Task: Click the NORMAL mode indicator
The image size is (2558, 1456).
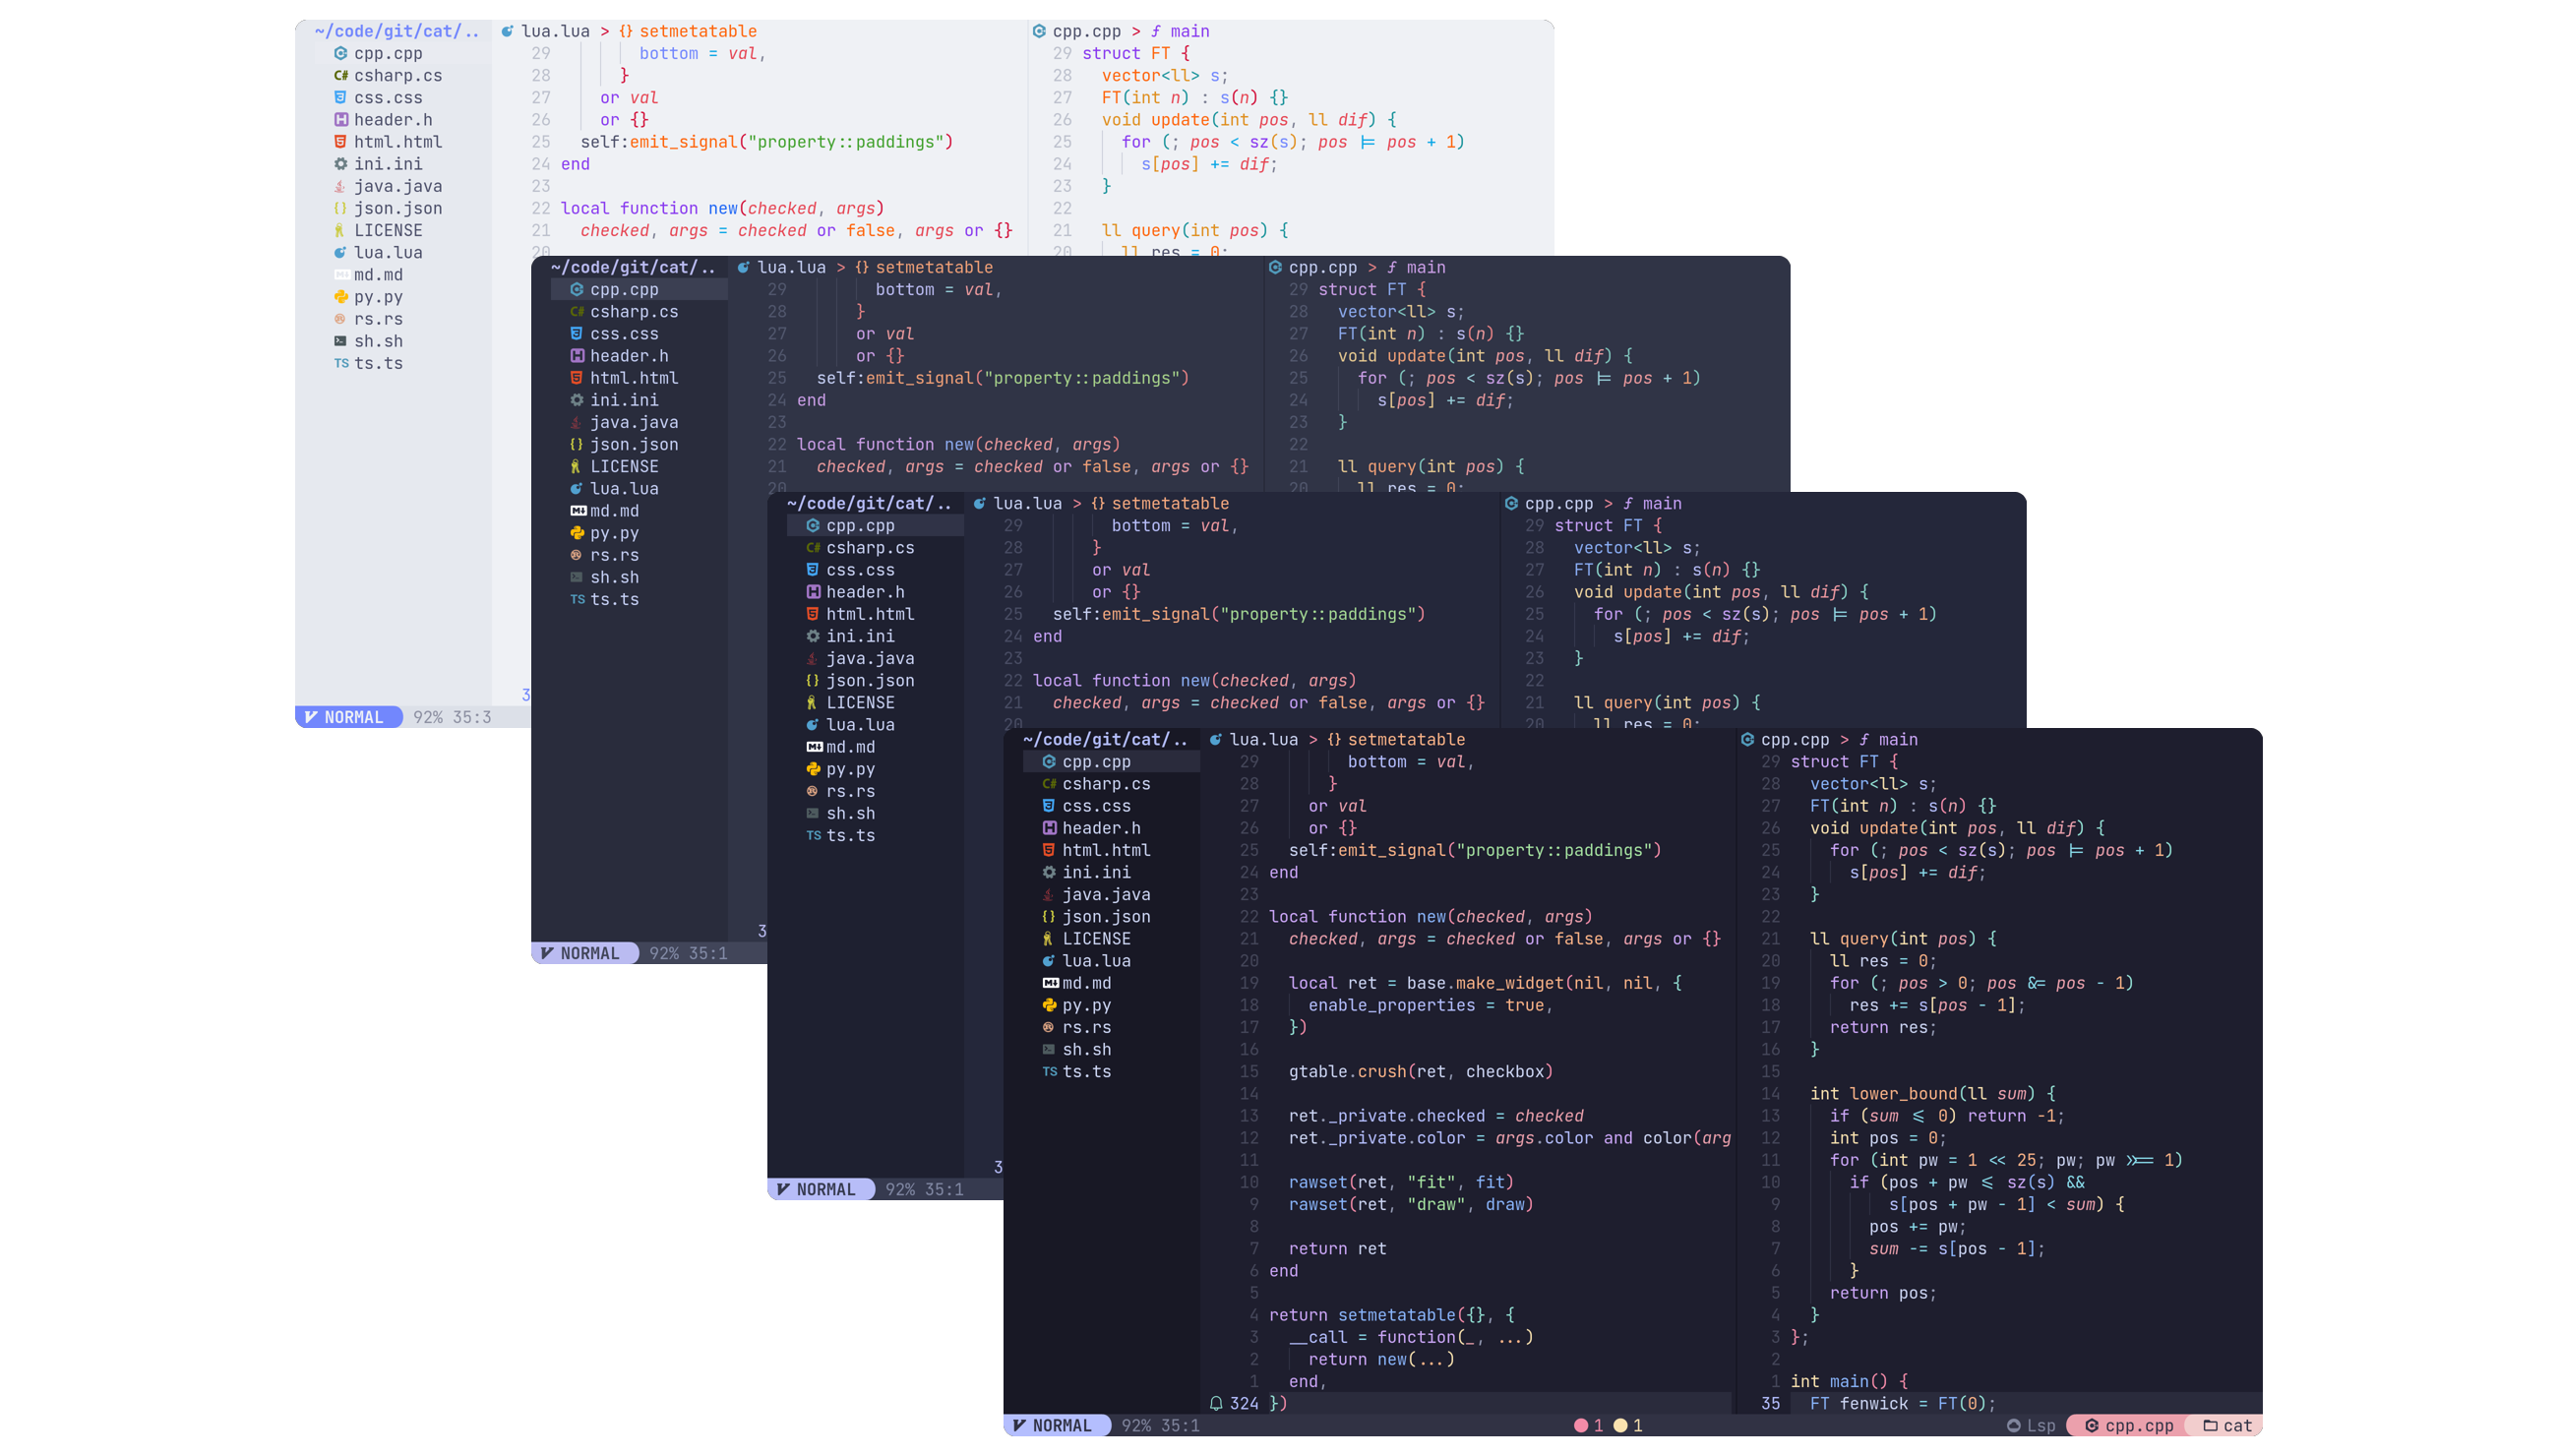Action: click(1057, 1425)
